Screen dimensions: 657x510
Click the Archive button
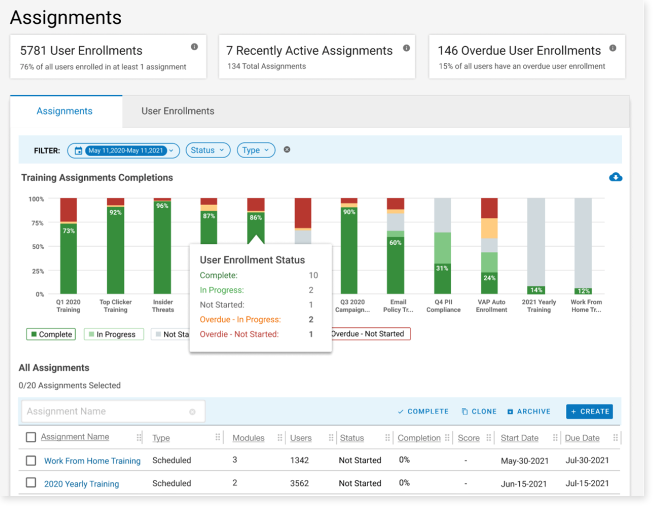[529, 412]
